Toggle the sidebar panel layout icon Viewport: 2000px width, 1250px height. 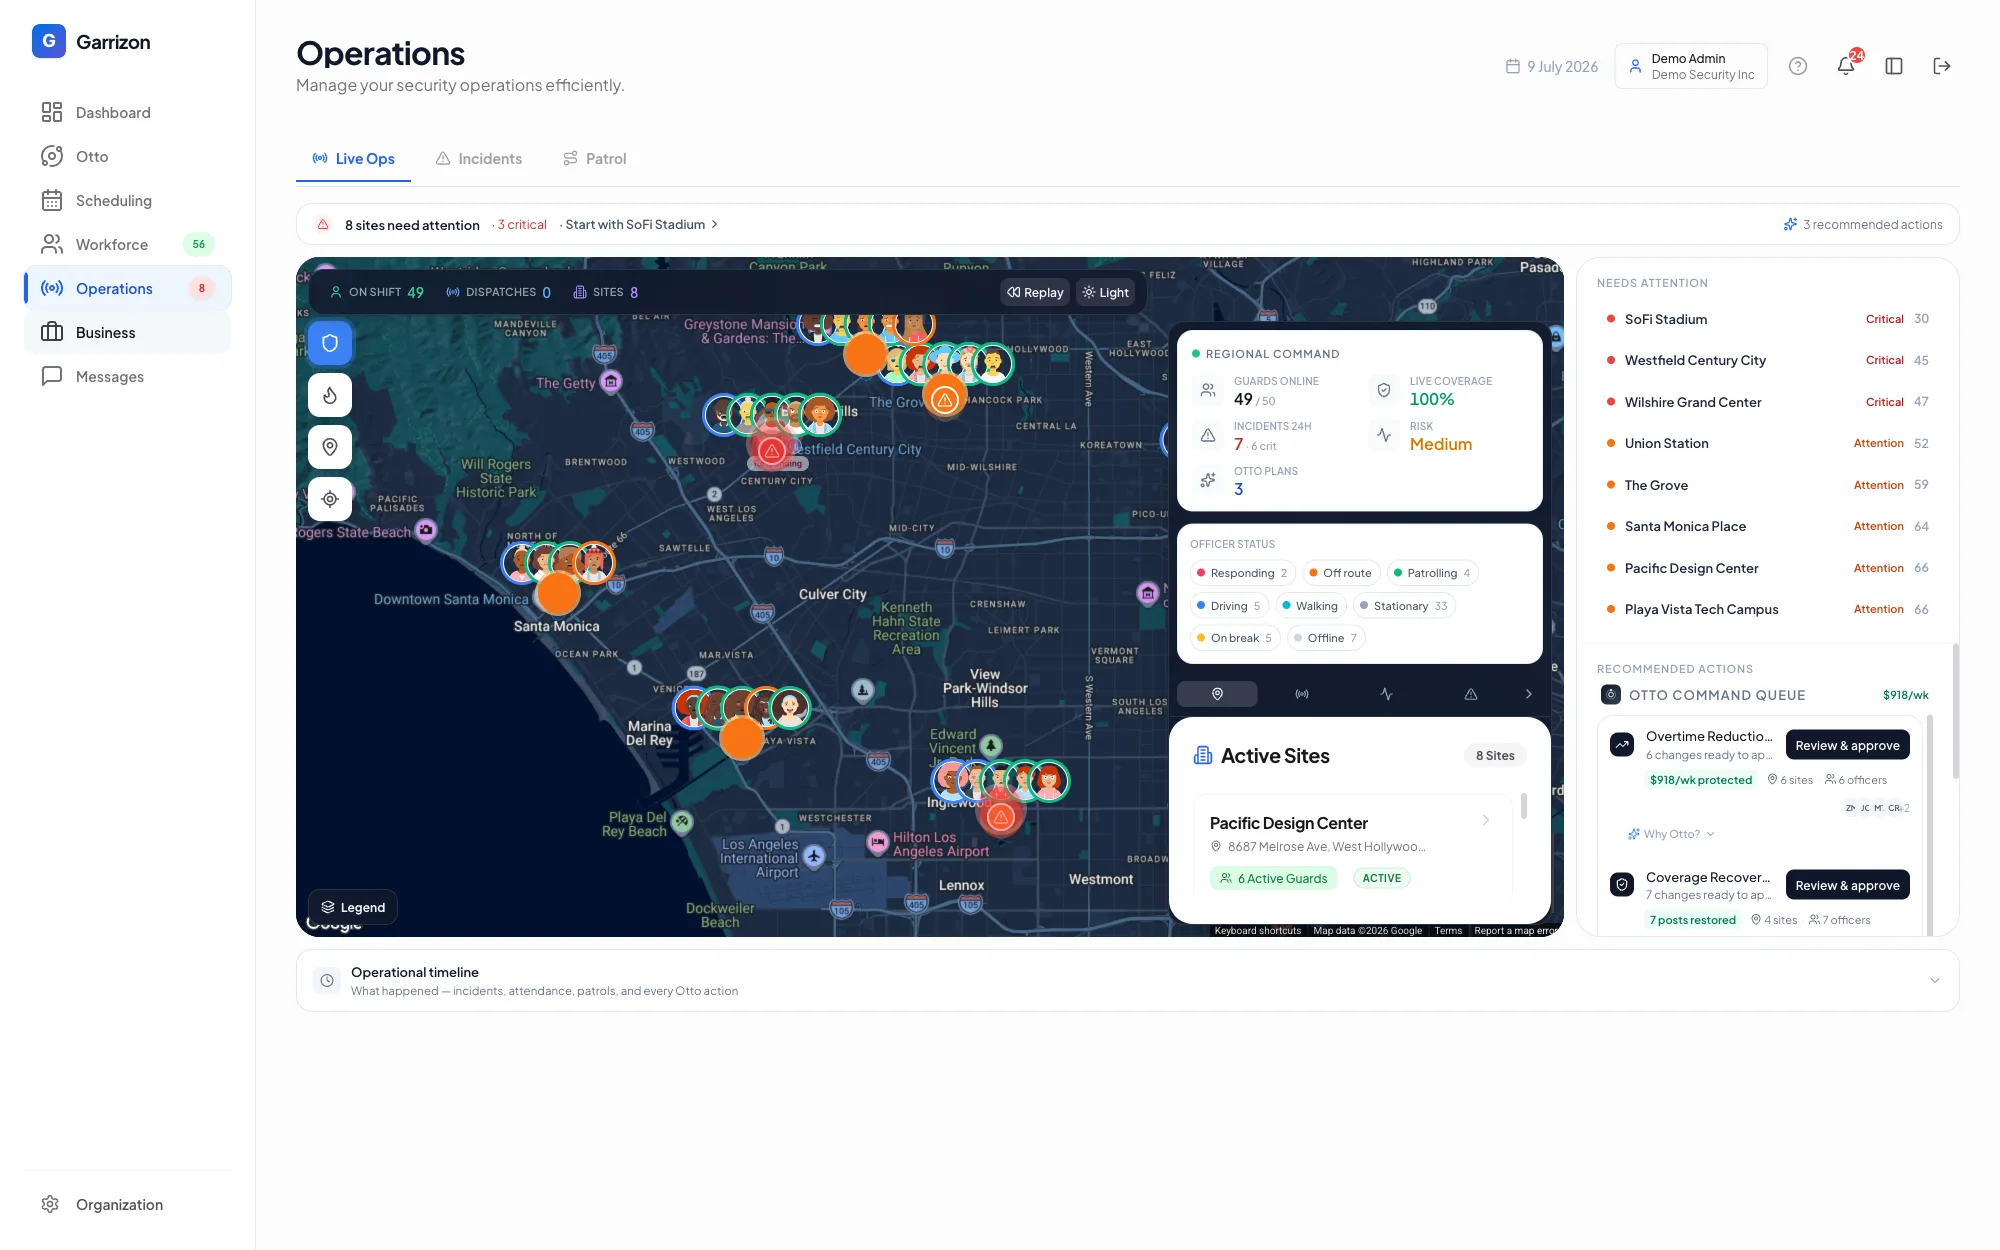pos(1894,66)
